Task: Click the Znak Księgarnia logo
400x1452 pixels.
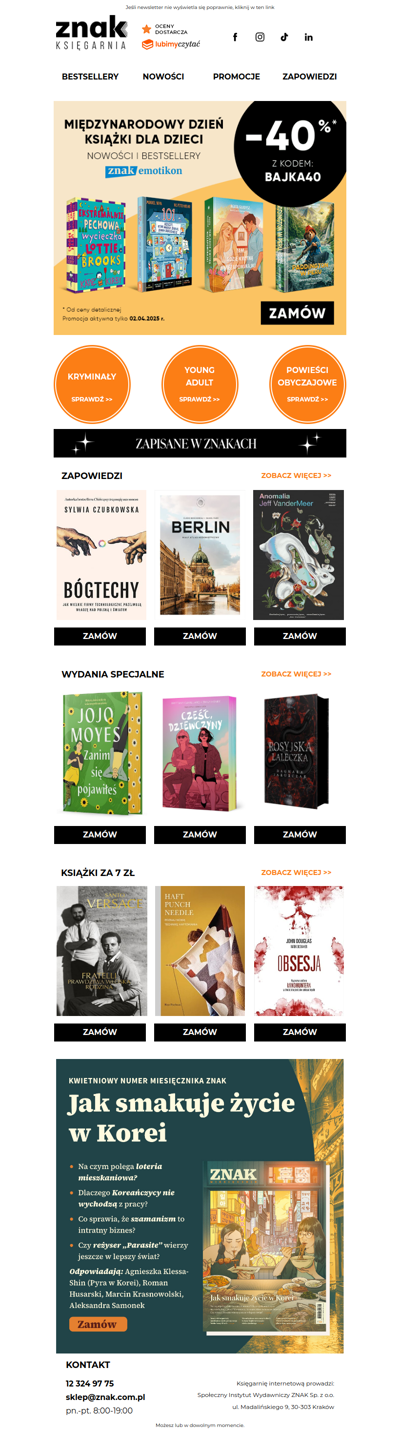Action: coord(91,34)
